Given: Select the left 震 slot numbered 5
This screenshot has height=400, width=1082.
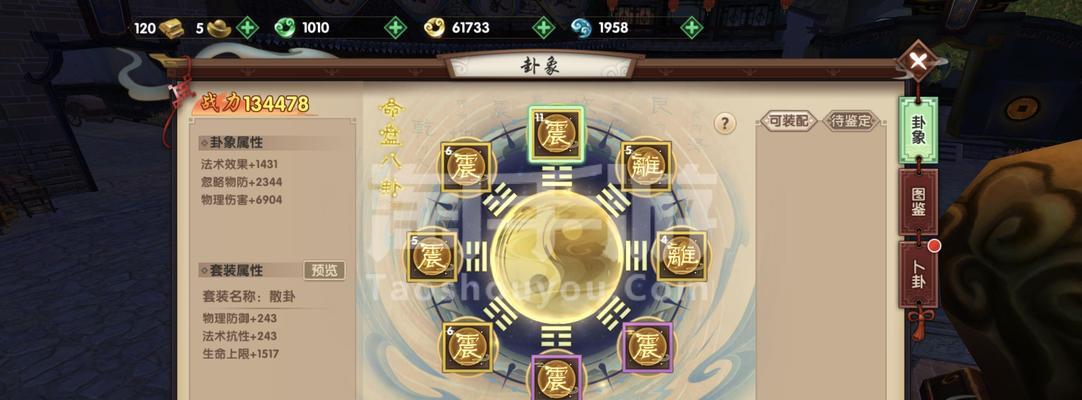Looking at the screenshot, I should [x=432, y=257].
